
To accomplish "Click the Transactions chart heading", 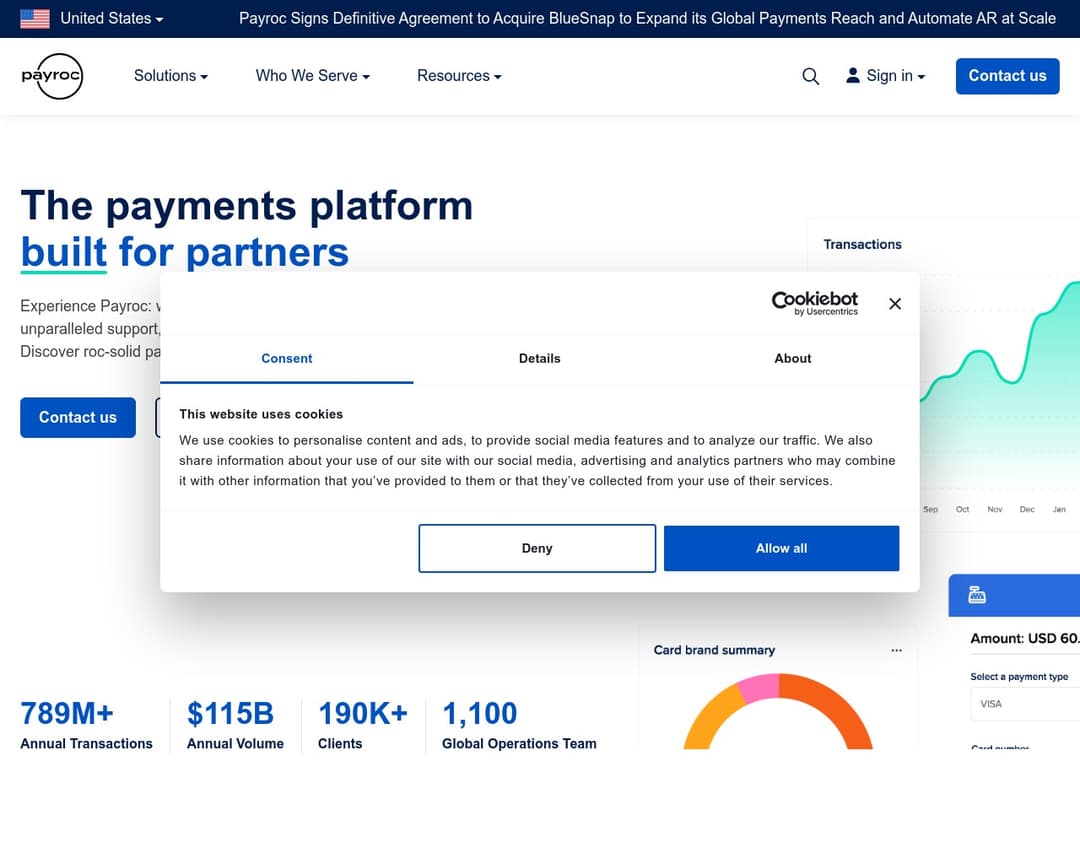I will pos(862,244).
